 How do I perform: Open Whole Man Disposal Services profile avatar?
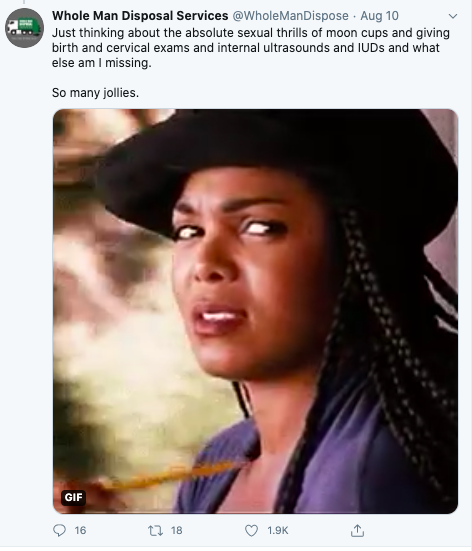pos(25,28)
